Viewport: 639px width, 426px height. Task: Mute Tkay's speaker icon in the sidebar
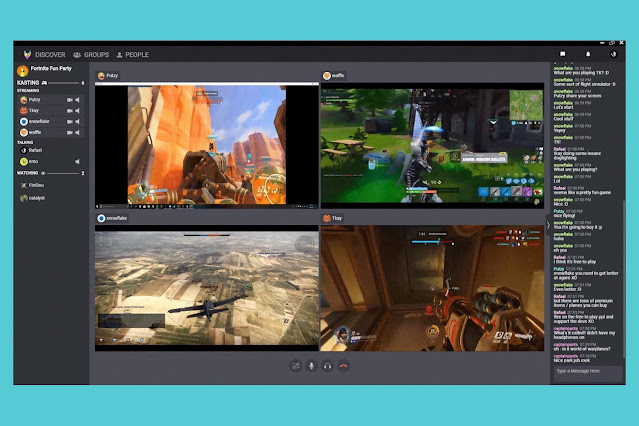point(77,110)
